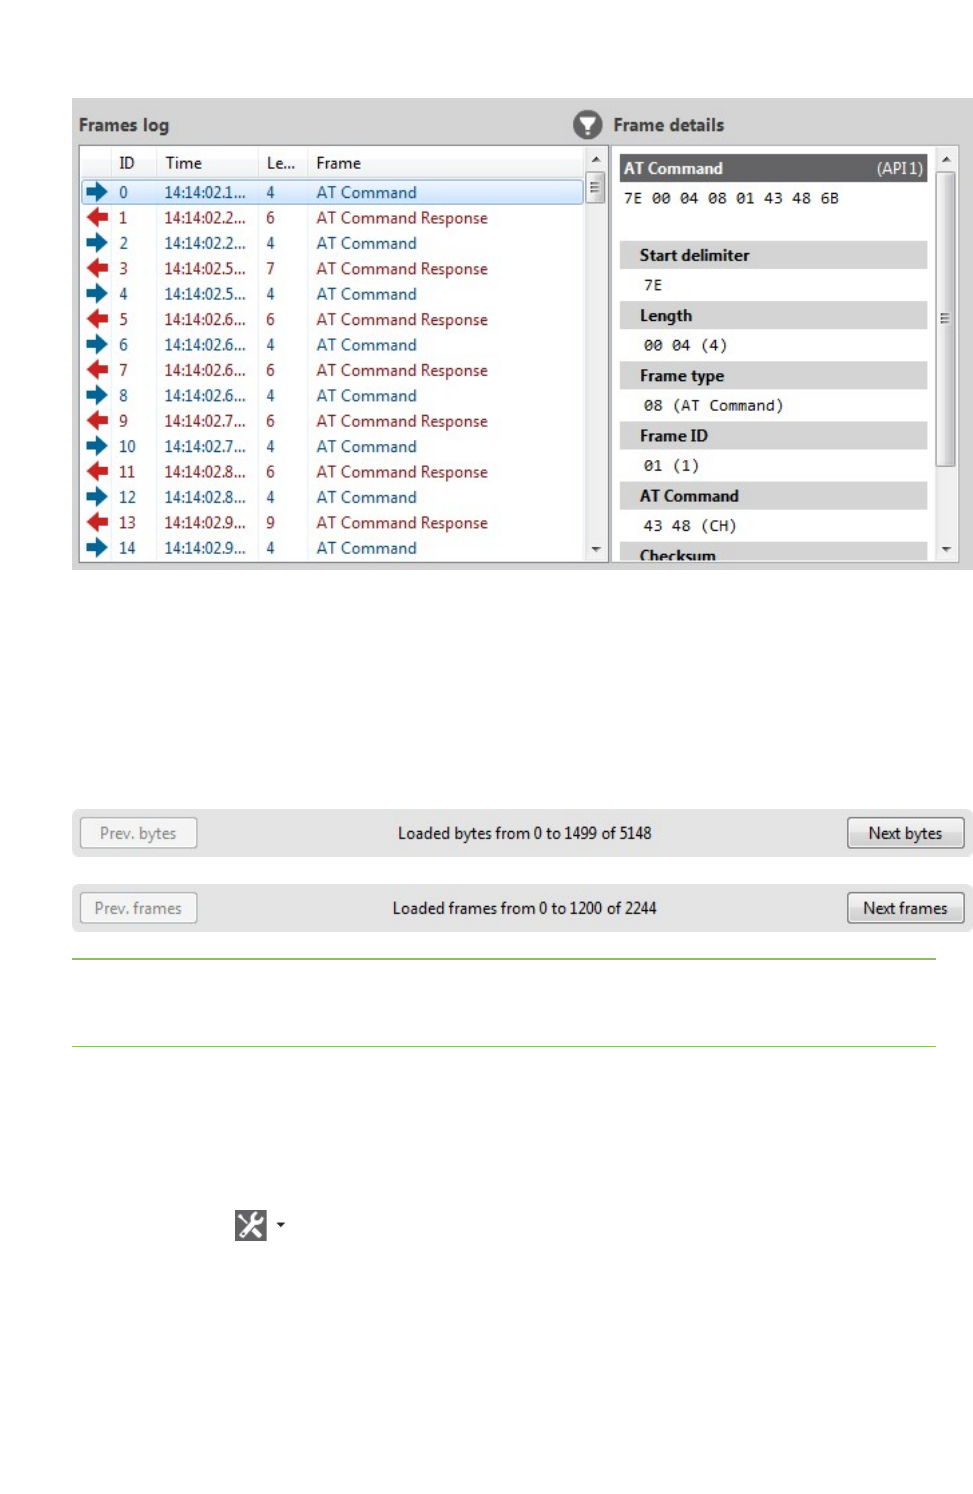Click the frames log scrollbar thumb

[x=595, y=187]
